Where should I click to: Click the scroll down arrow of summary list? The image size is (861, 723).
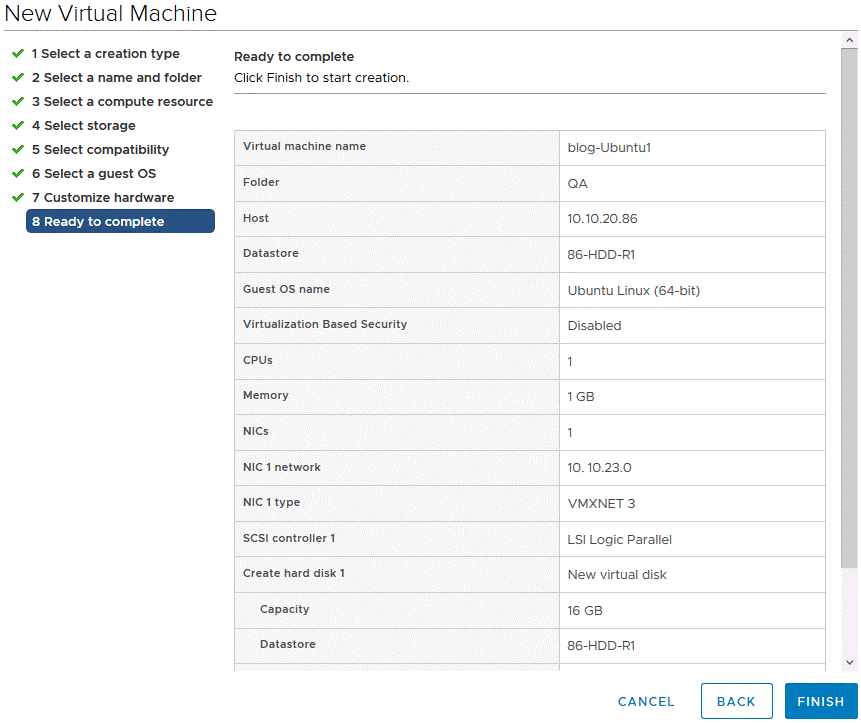pyautogui.click(x=850, y=661)
